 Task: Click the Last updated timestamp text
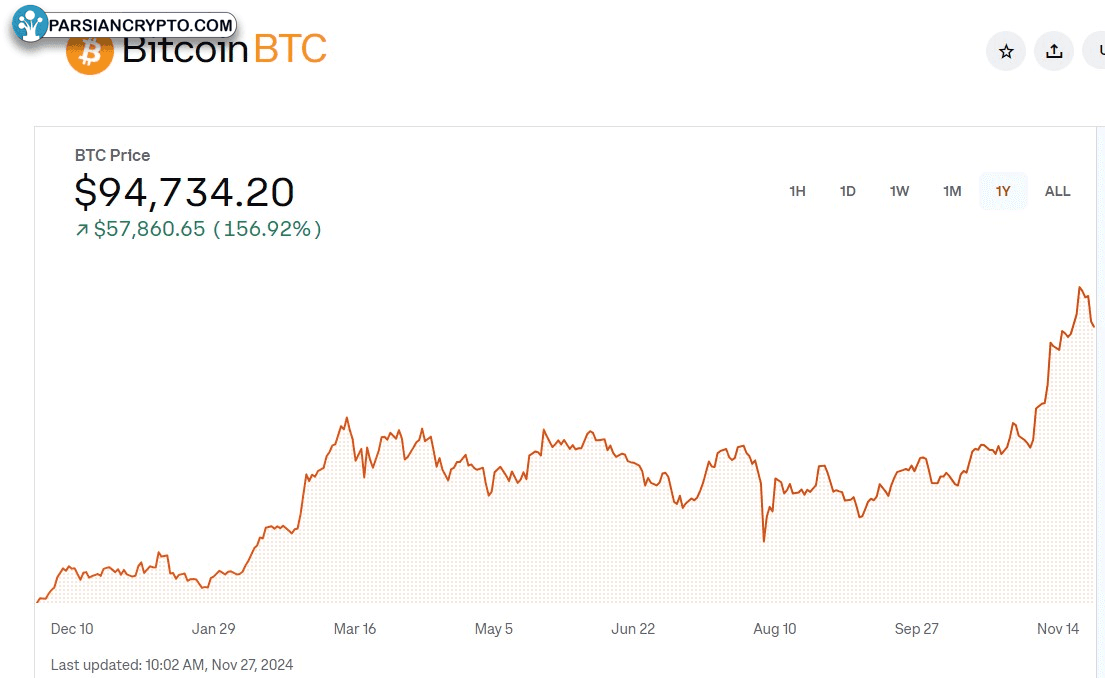[171, 665]
